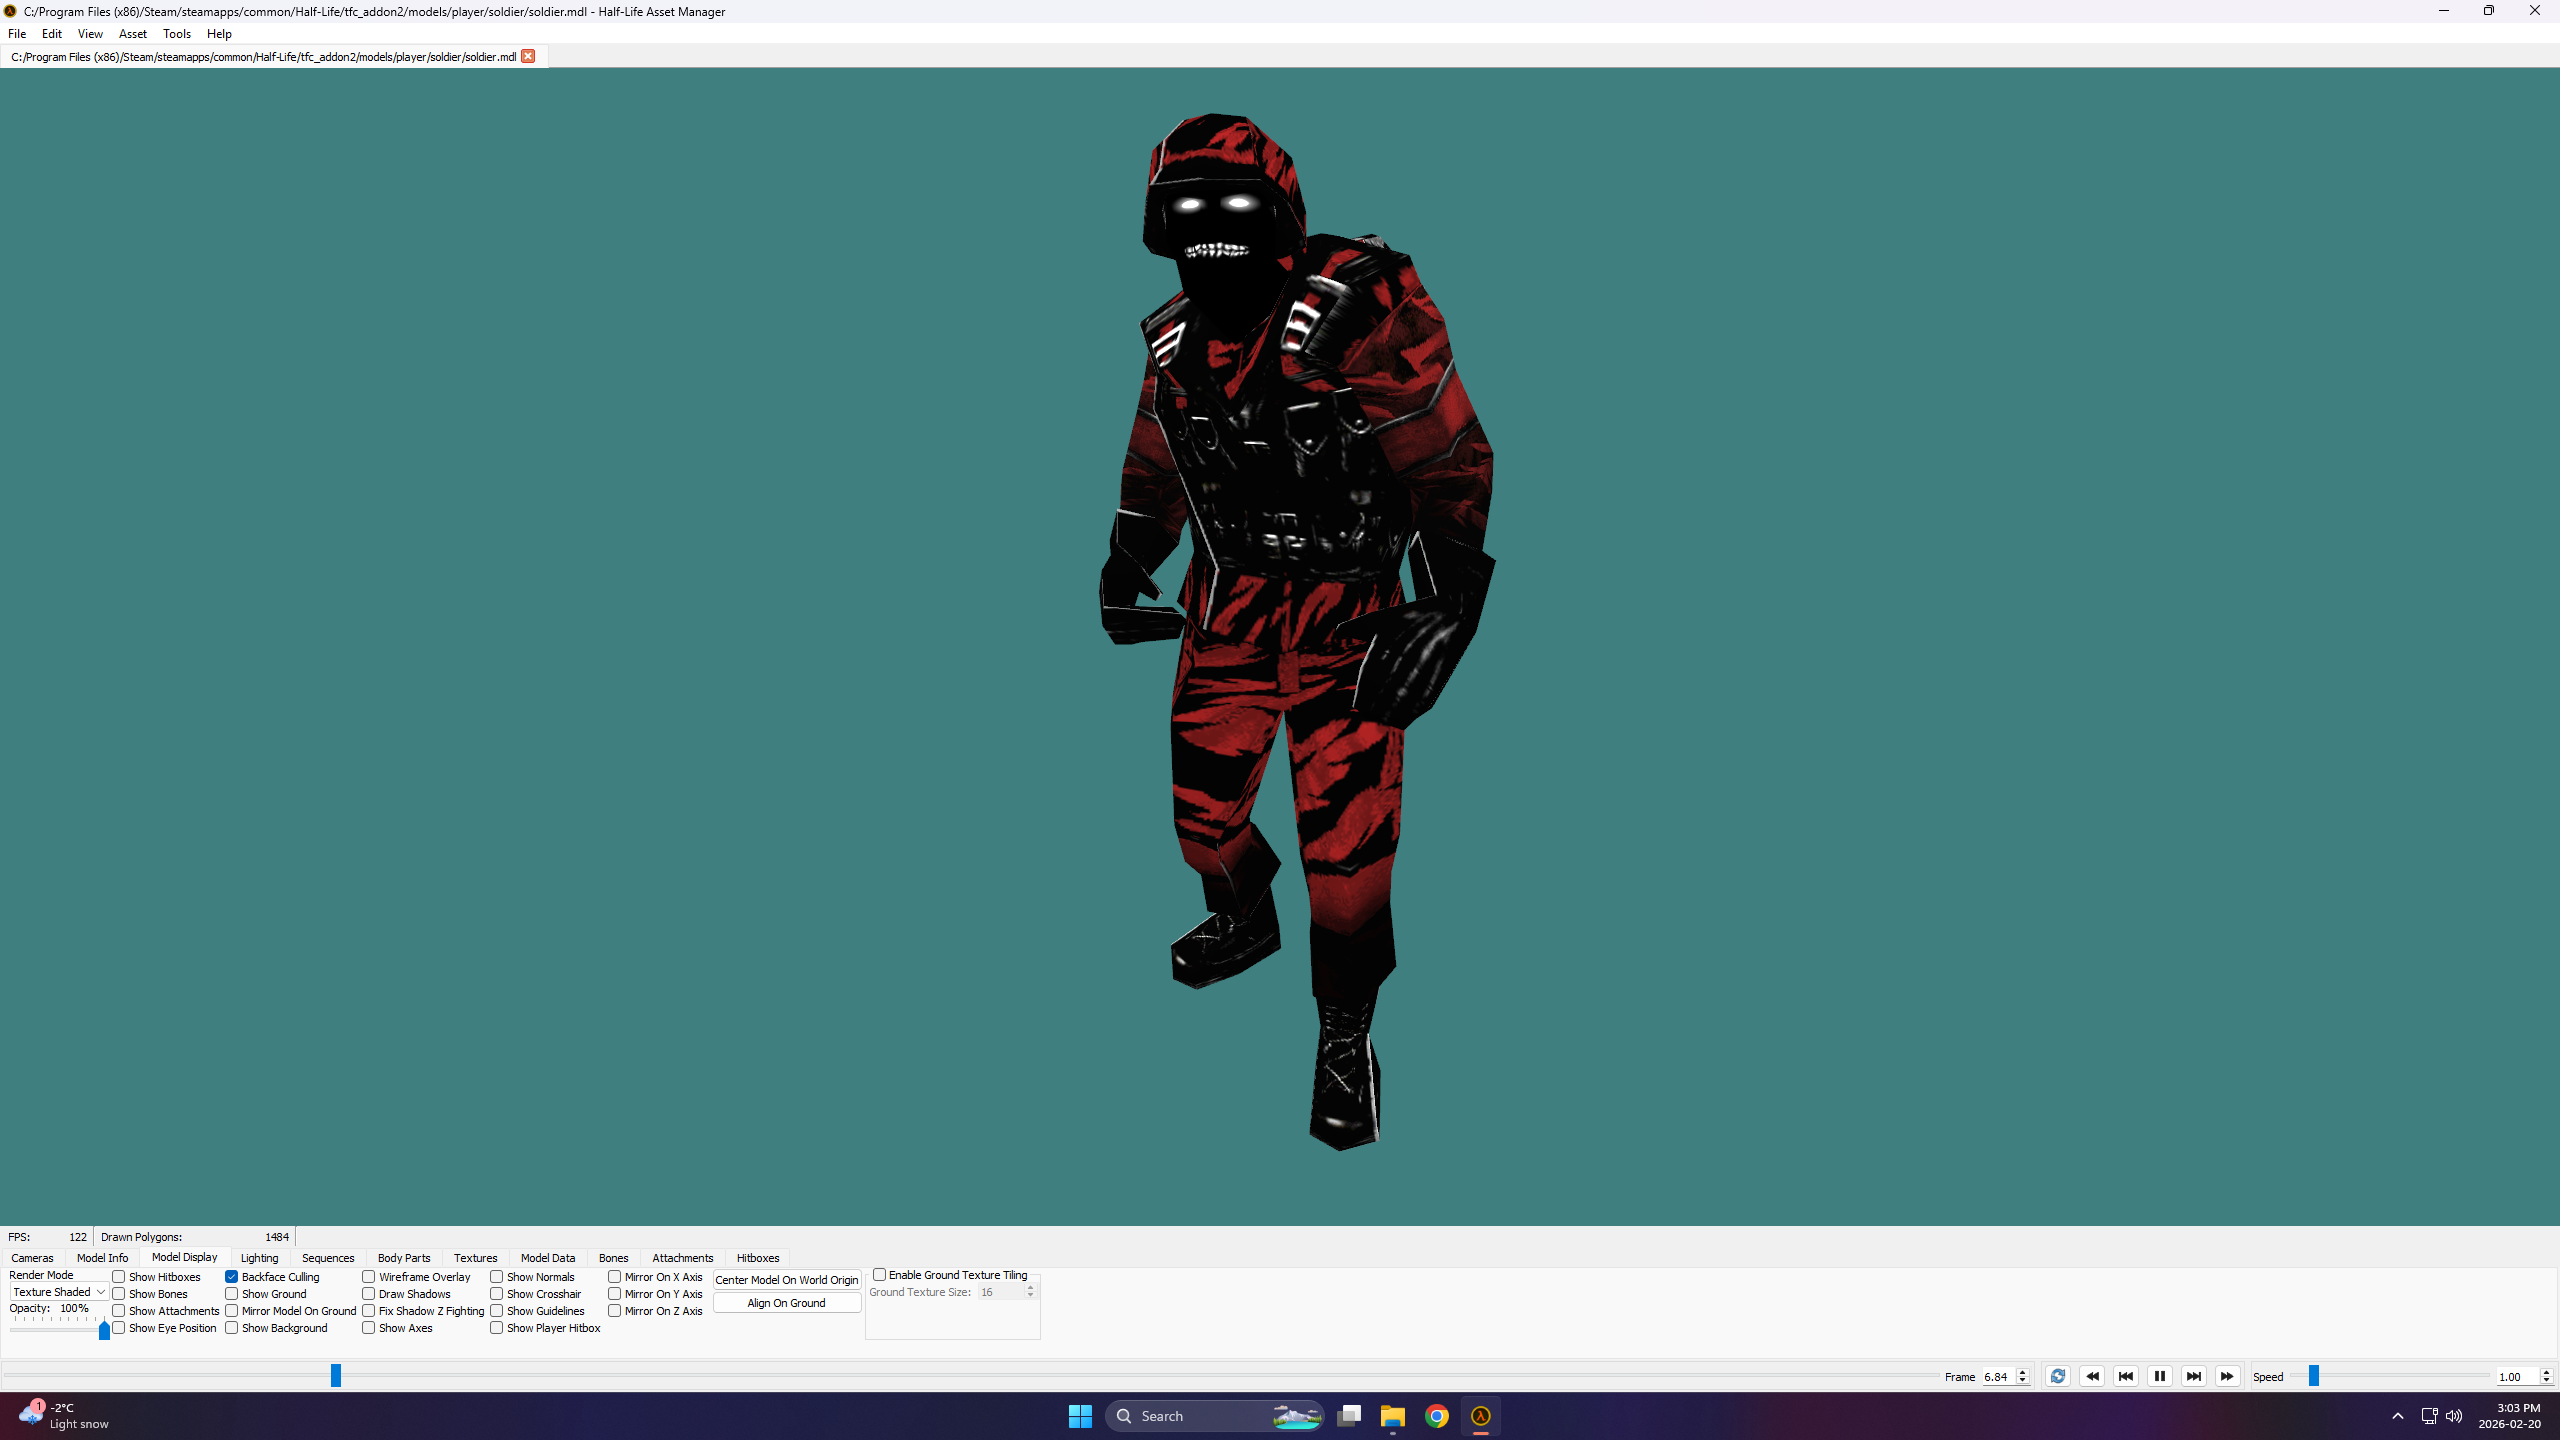The height and width of the screenshot is (1440, 2560).
Task: Open the Help menu
Action: (219, 34)
